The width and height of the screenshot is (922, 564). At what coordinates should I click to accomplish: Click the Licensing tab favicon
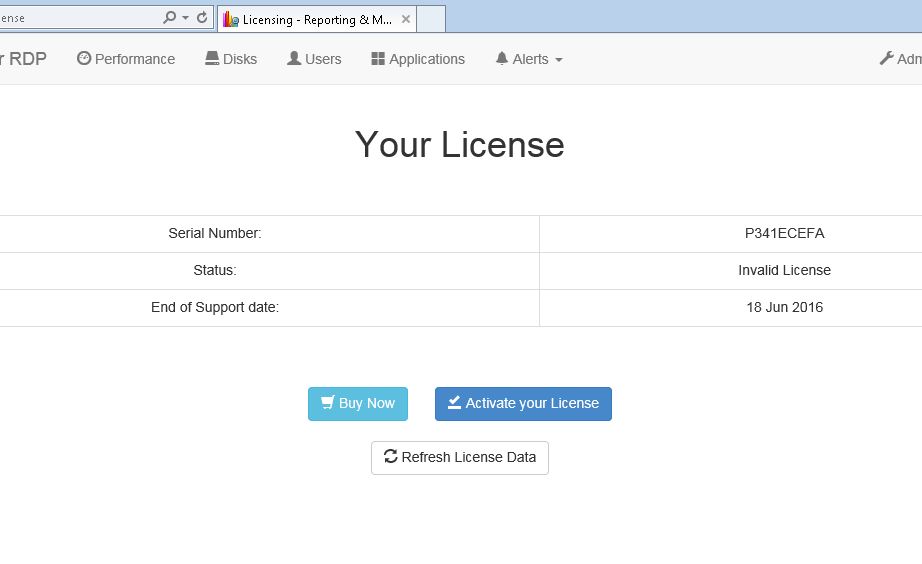coord(230,19)
